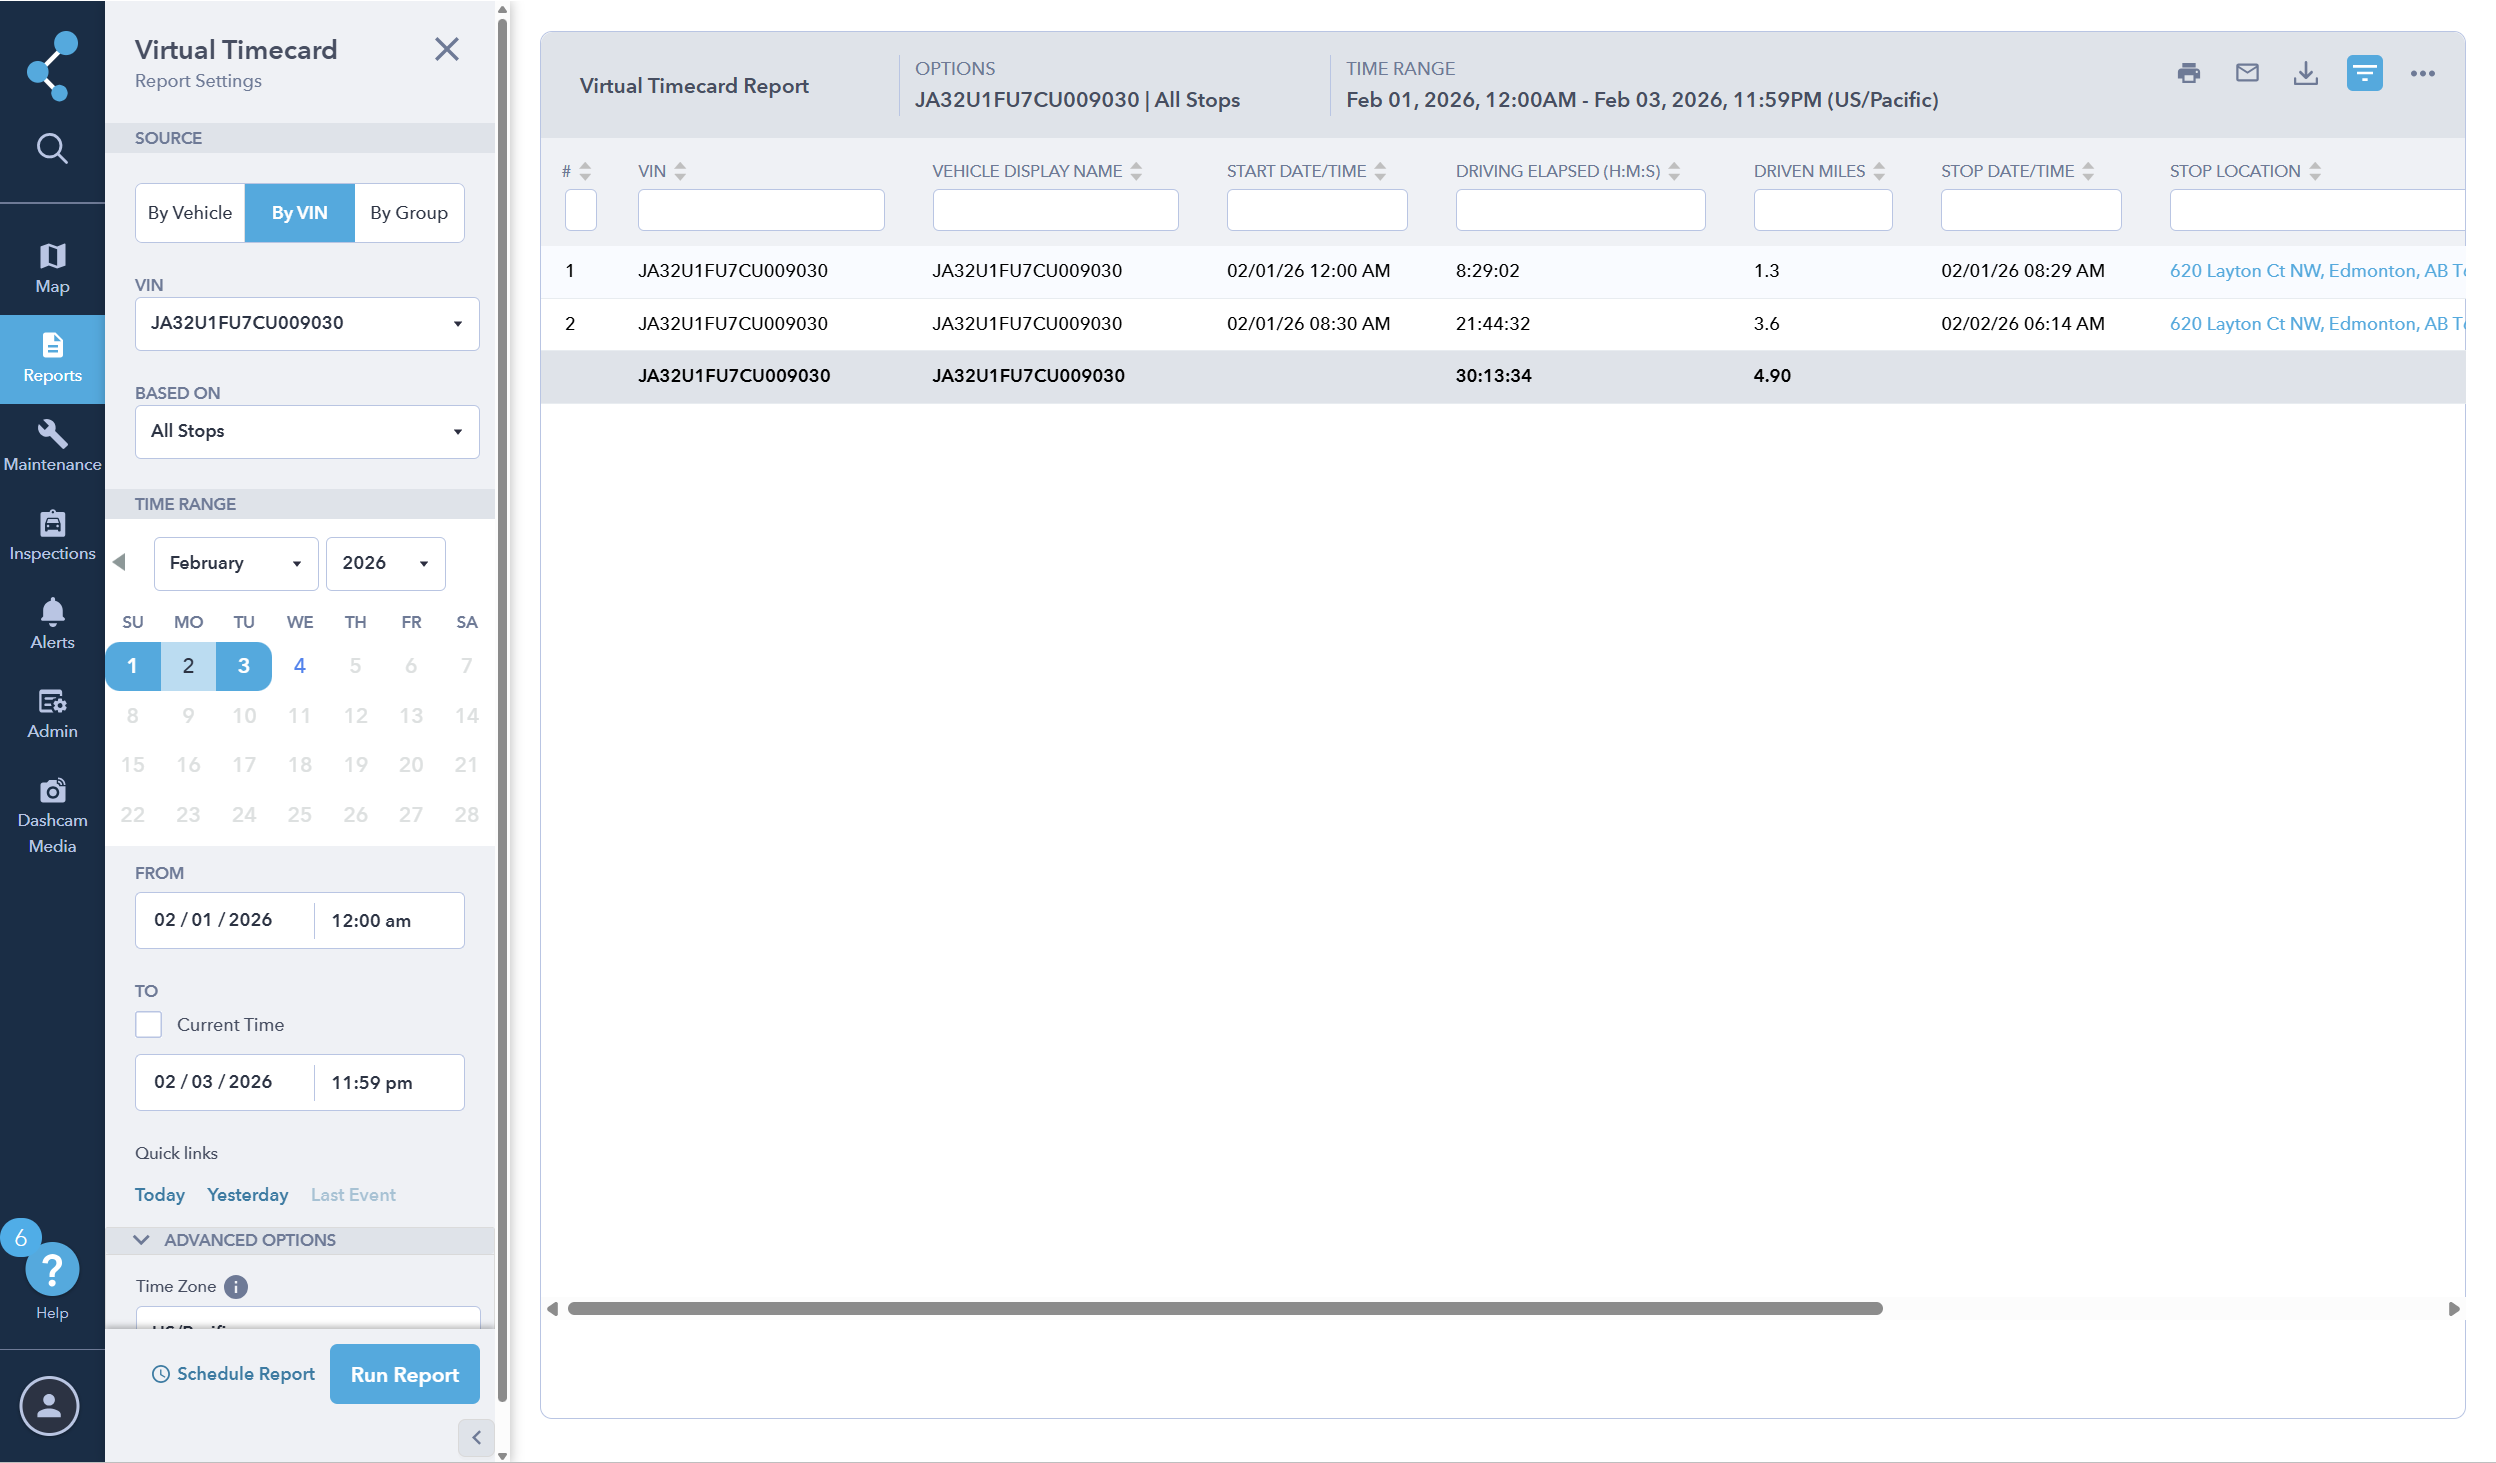Click the Today quick link
This screenshot has width=2496, height=1463.
point(160,1195)
